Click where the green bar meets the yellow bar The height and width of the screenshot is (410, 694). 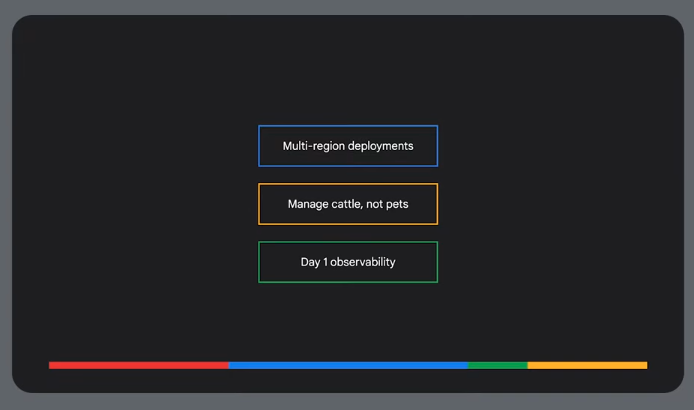pos(527,365)
